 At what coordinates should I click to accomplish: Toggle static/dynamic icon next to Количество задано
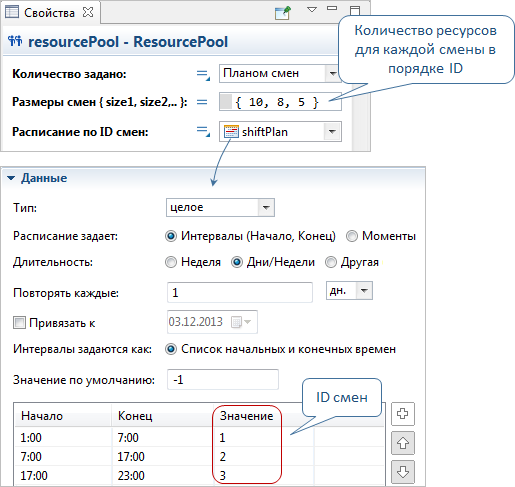tap(203, 74)
